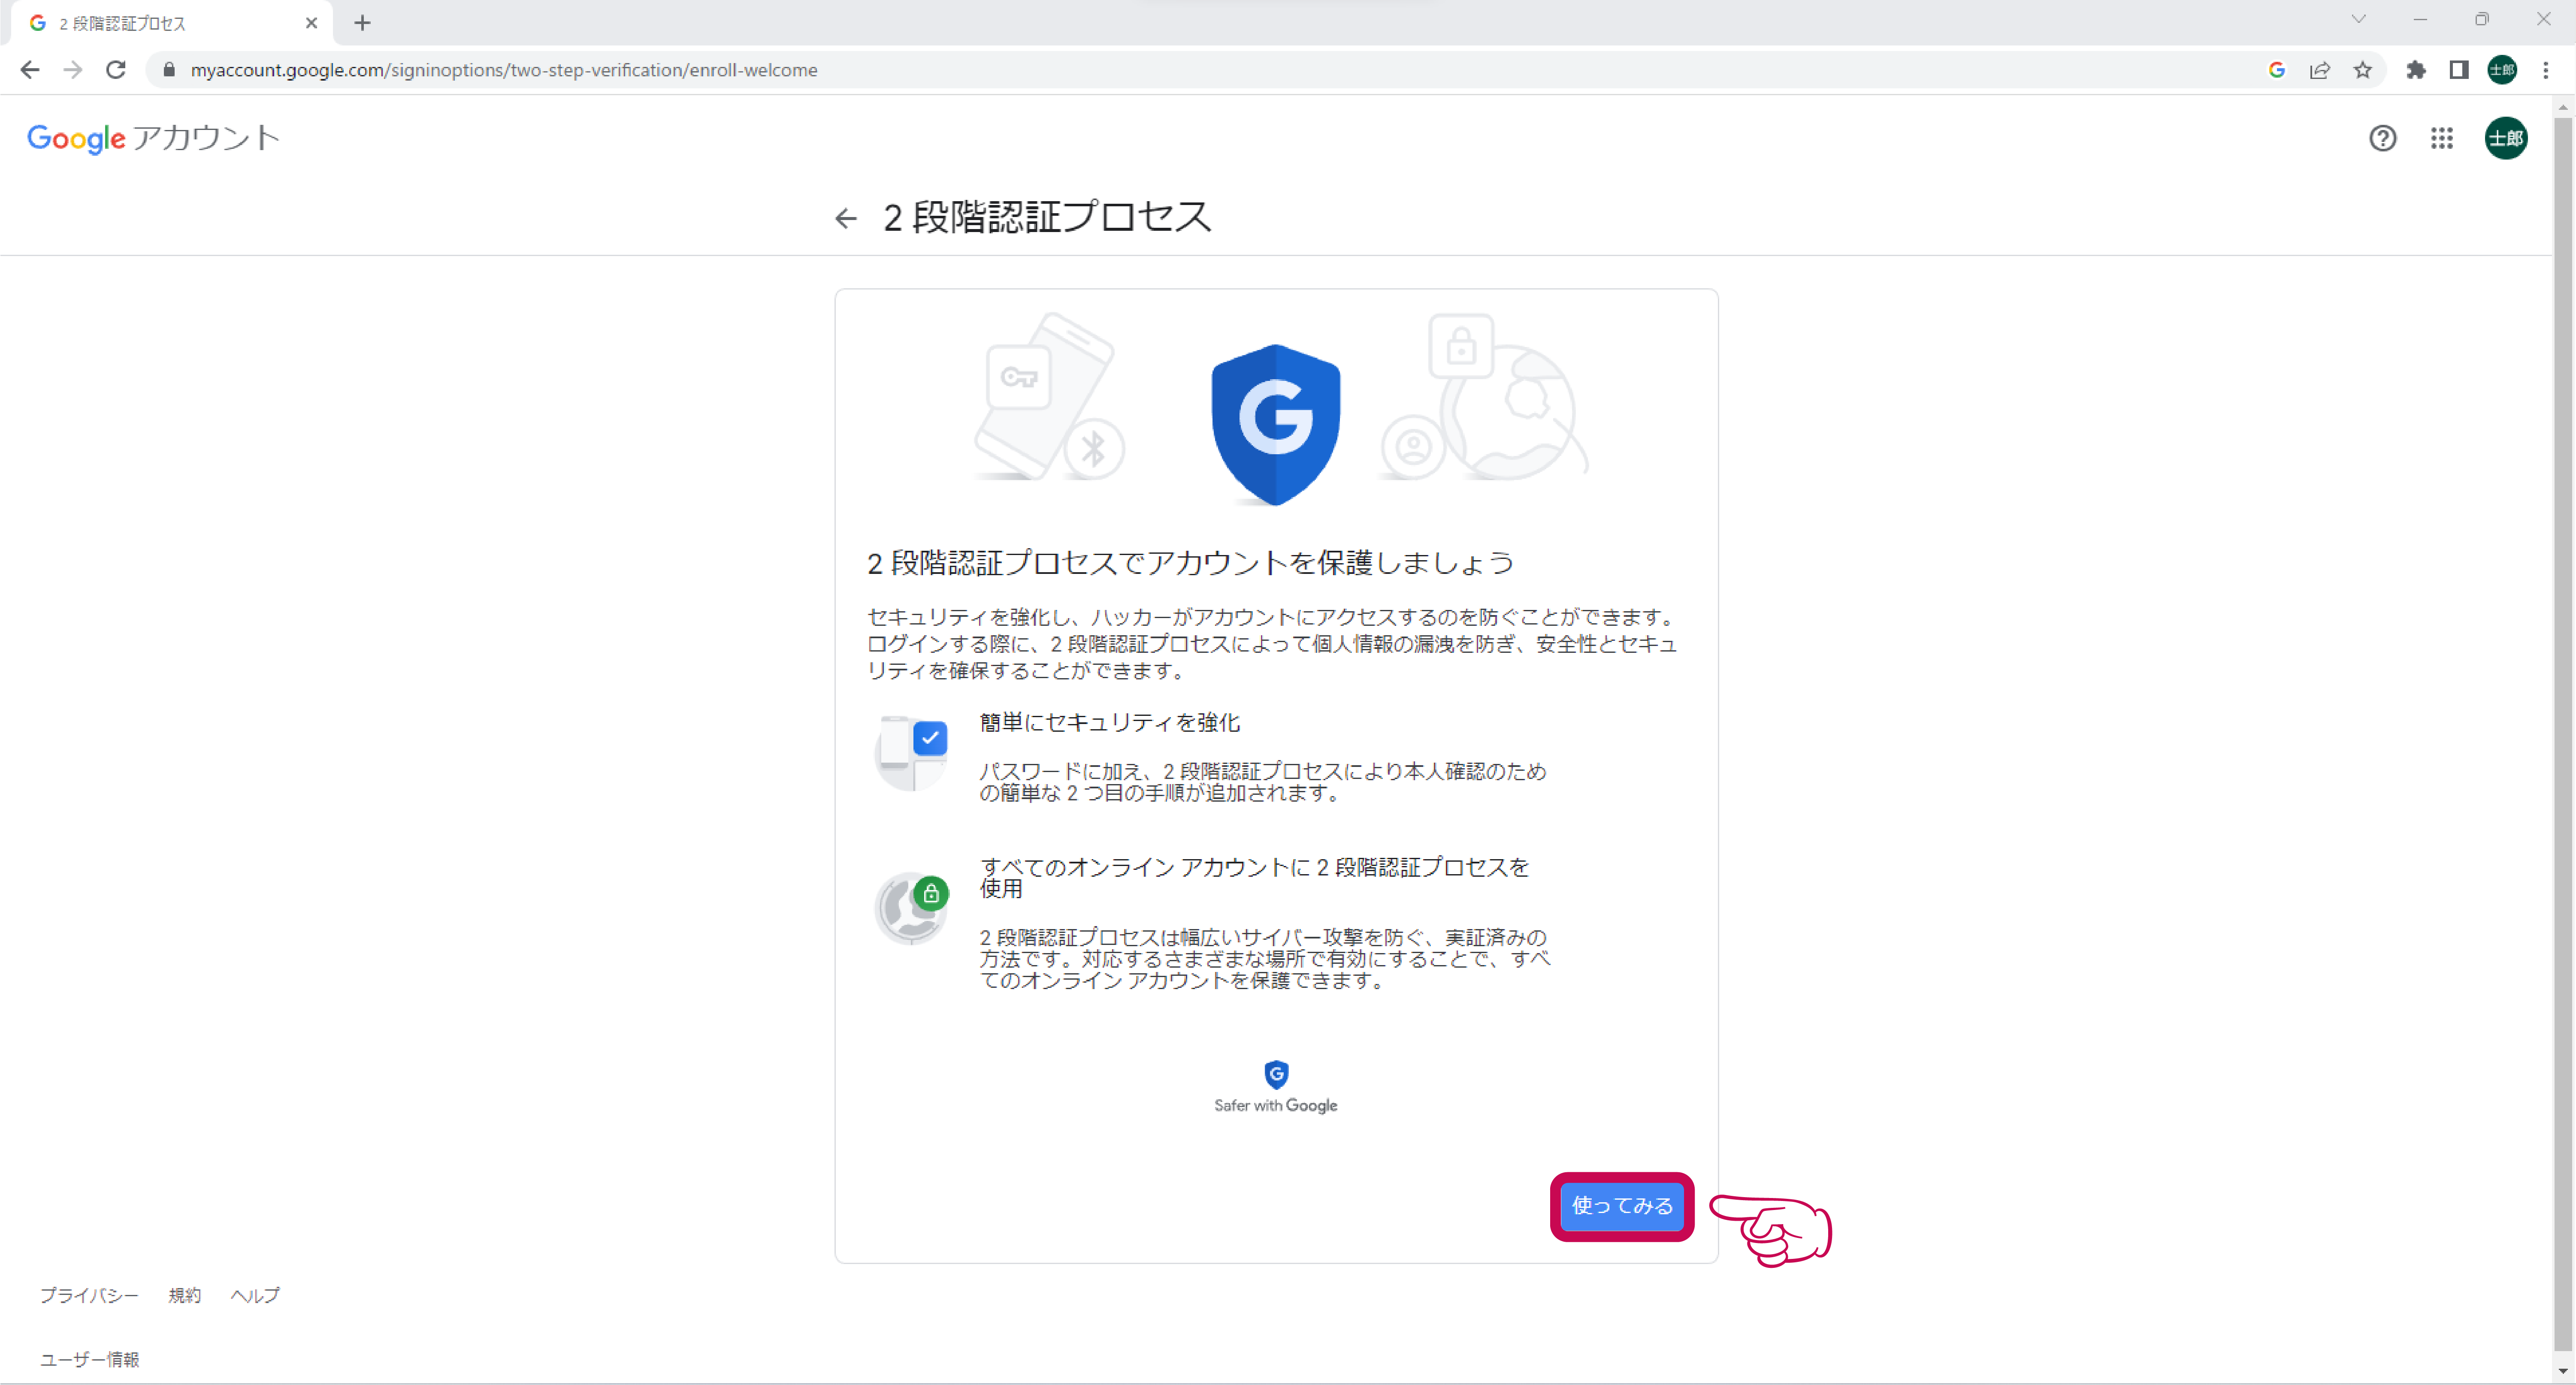The image size is (2576, 1385).
Task: Click the heading 2 段階認証プロセスでアカウントを保護しましょう
Action: click(1190, 563)
